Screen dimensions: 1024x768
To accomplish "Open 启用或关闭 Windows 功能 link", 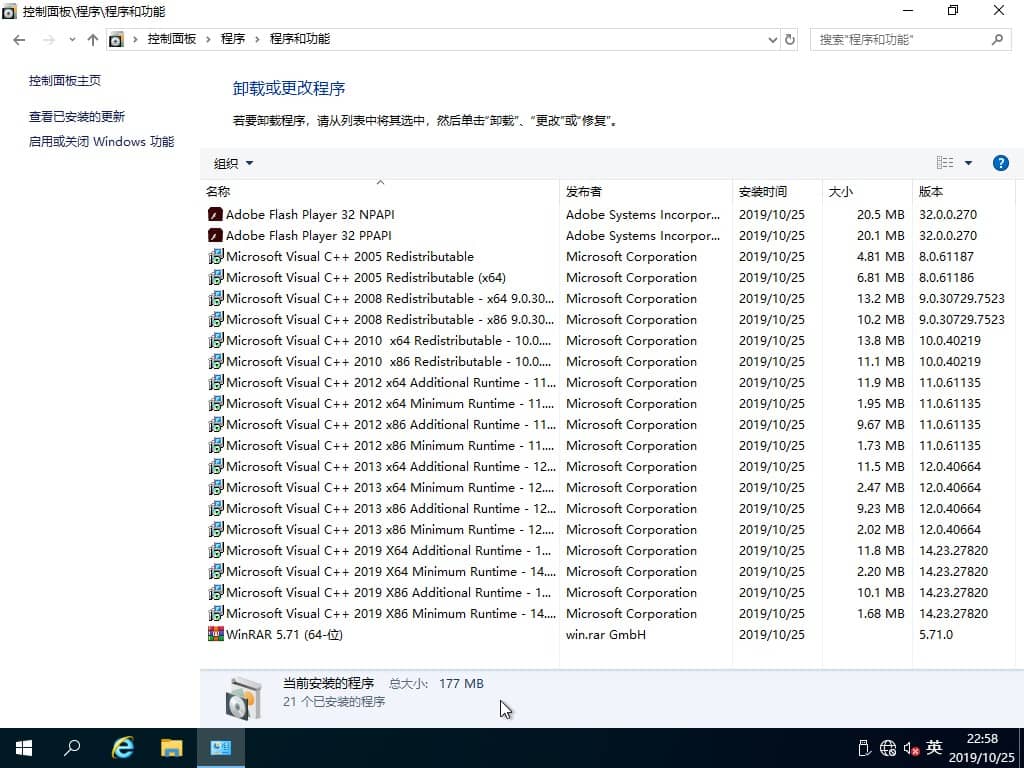I will 101,141.
